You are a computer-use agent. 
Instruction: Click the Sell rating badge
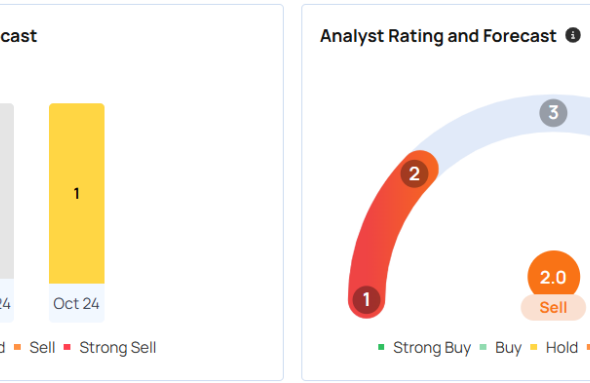553,307
